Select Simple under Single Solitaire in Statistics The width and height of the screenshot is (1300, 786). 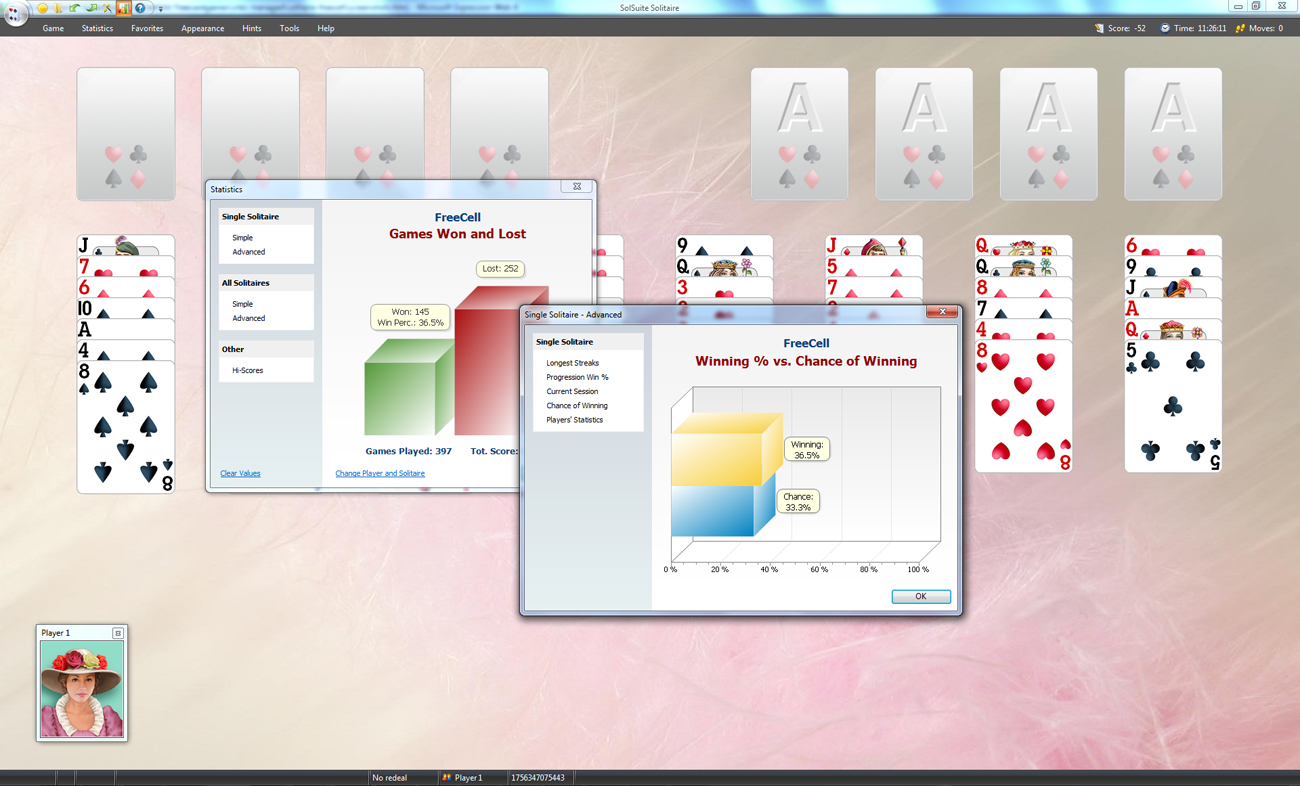tap(242, 238)
